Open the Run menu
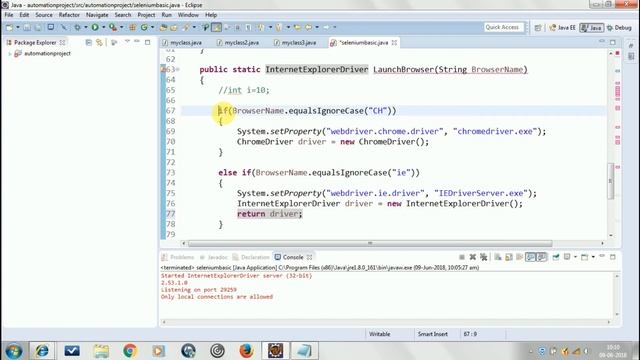The image size is (640, 360). point(167,15)
